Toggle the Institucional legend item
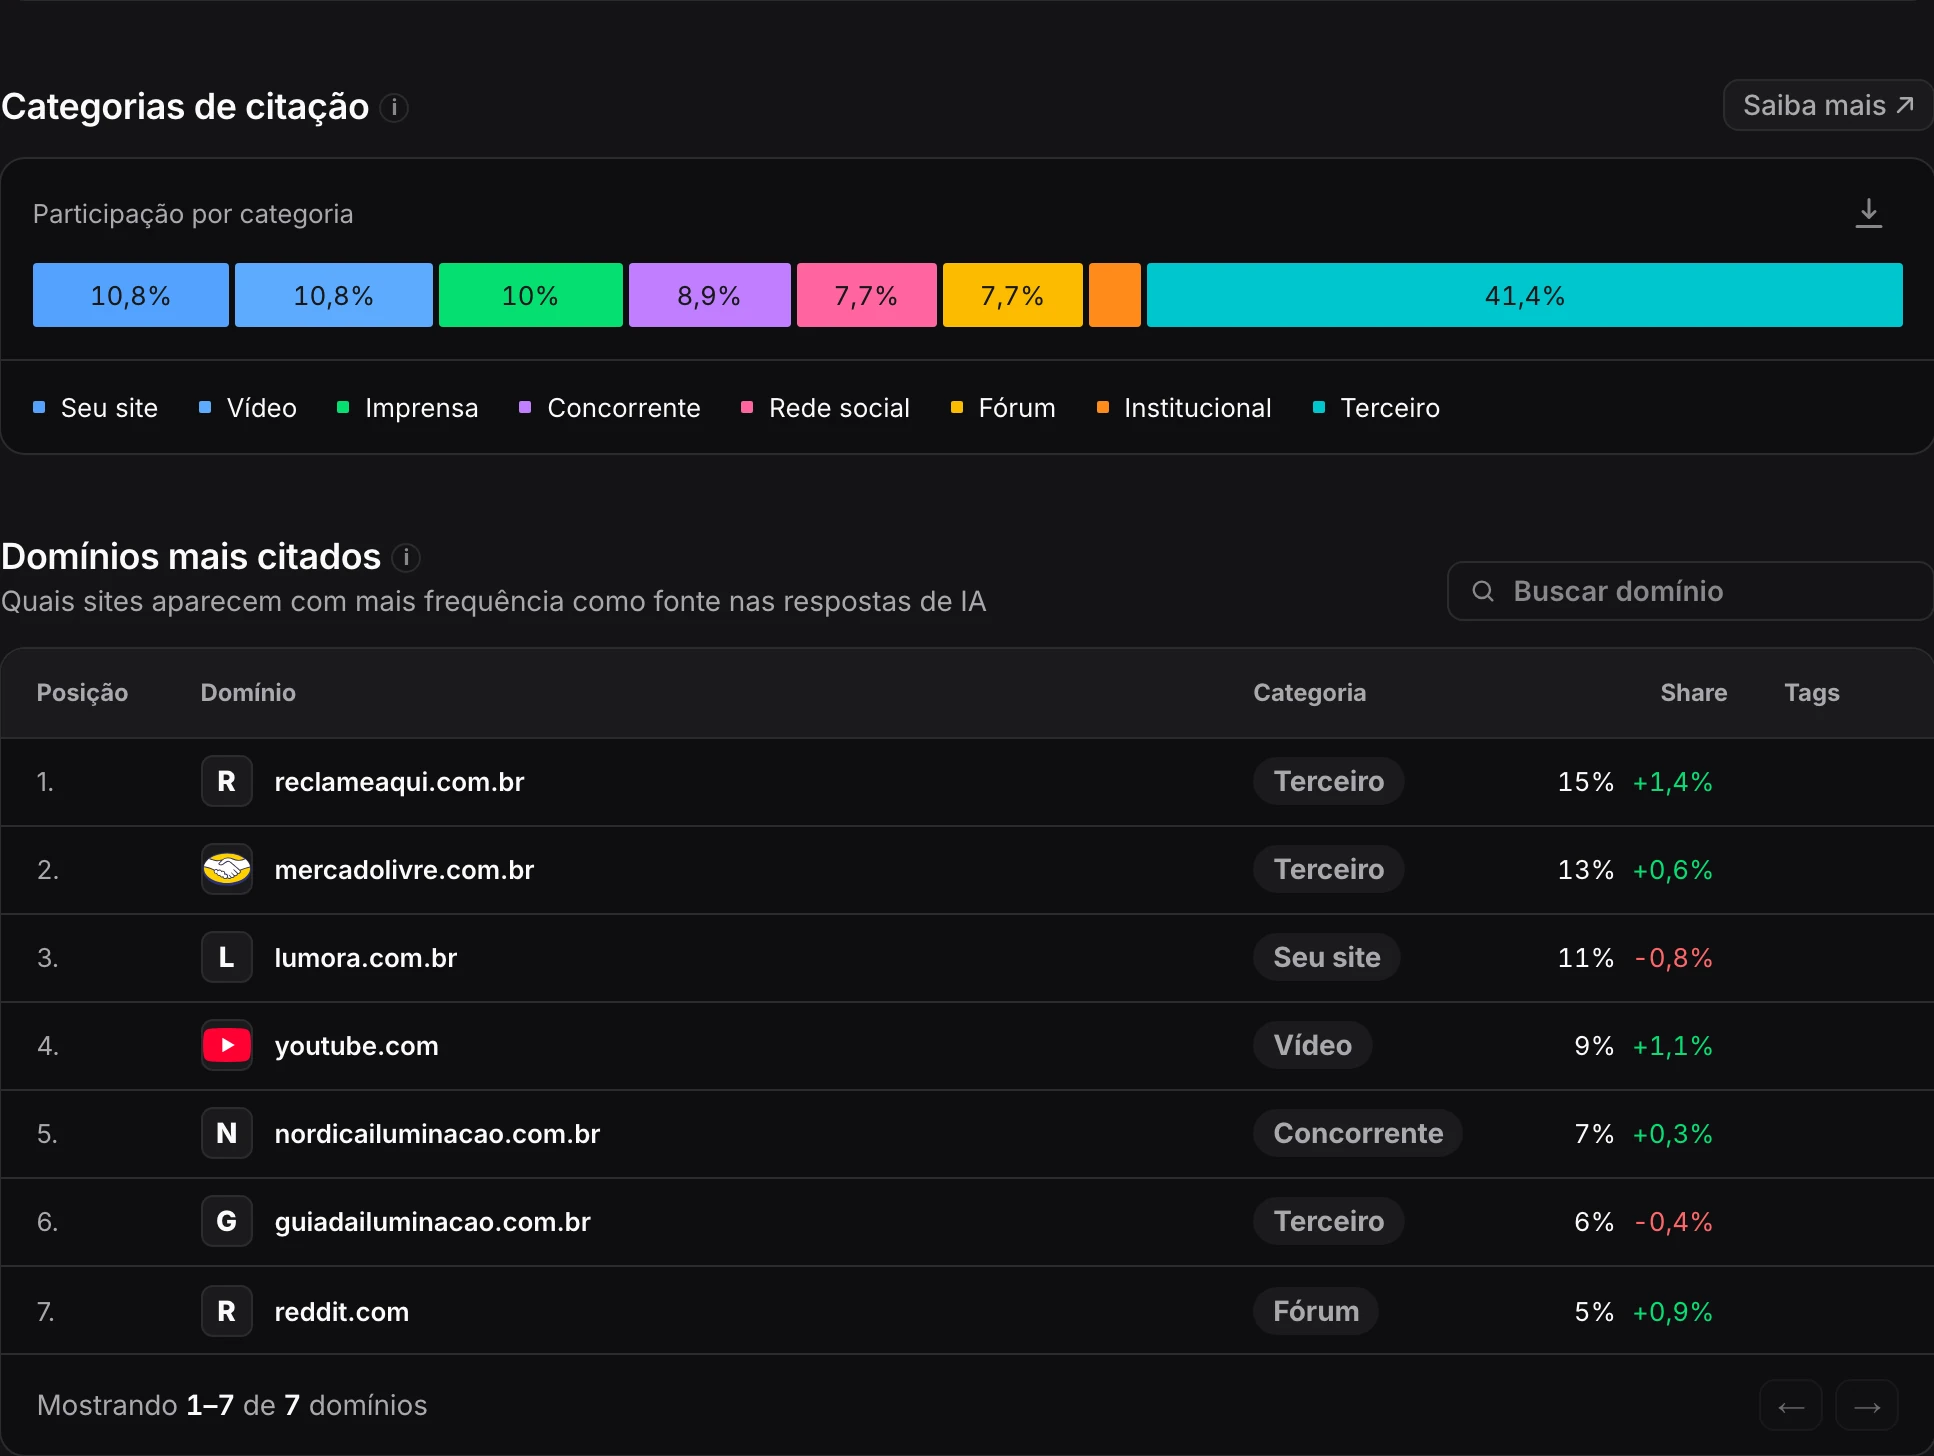This screenshot has height=1456, width=1934. click(1185, 408)
